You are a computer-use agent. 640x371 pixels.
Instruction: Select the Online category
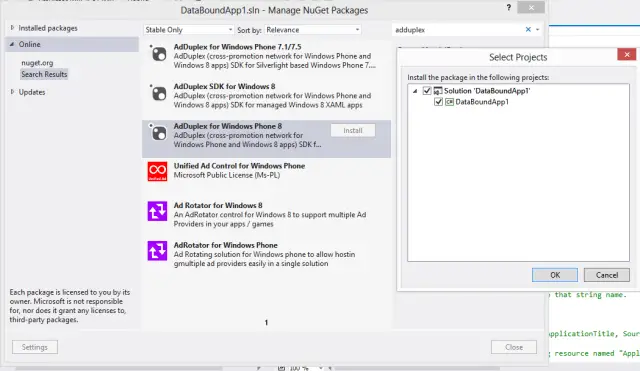point(72,44)
